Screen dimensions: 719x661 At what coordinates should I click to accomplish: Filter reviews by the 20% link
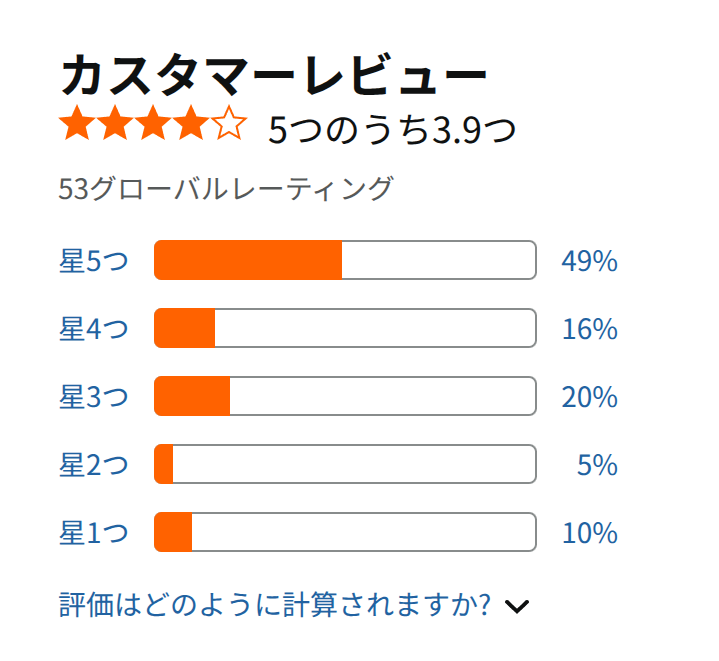click(x=590, y=396)
